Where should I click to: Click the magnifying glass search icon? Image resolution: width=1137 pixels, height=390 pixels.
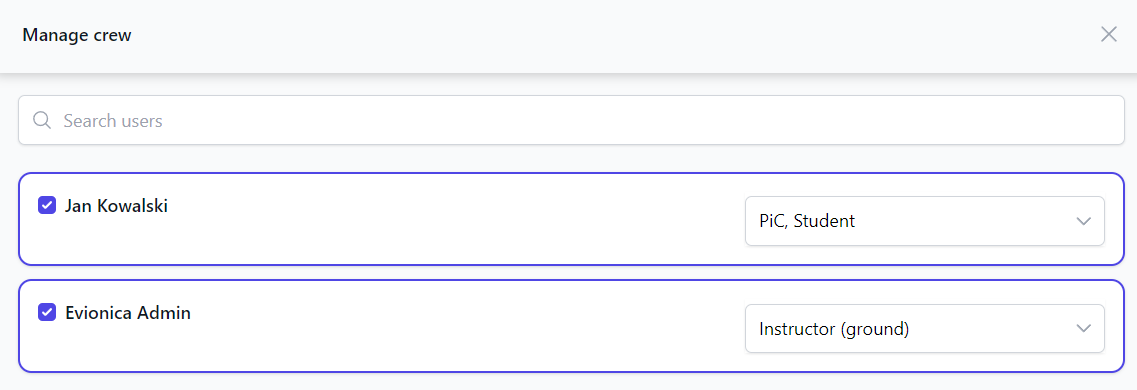pyautogui.click(x=42, y=120)
